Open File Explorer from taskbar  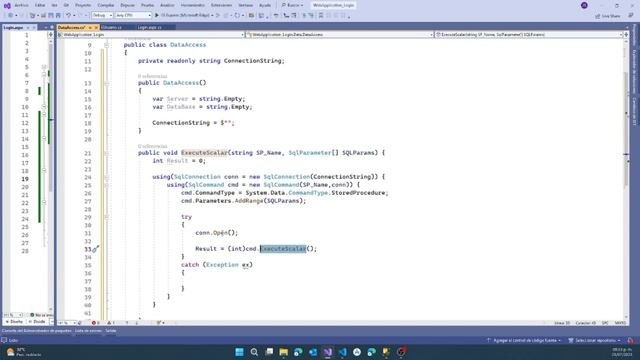(284, 352)
